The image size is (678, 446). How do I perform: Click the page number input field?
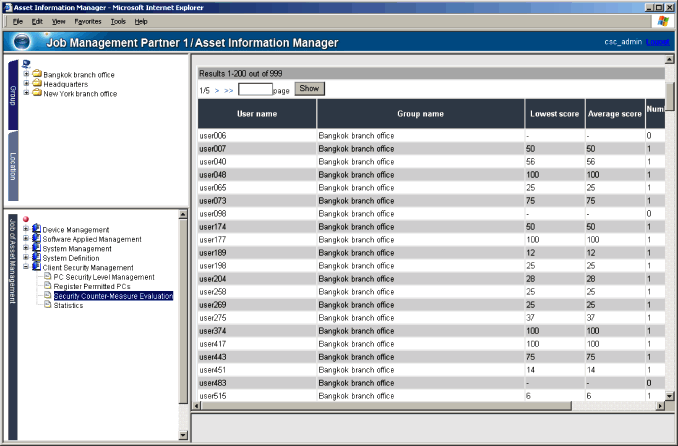pos(255,89)
